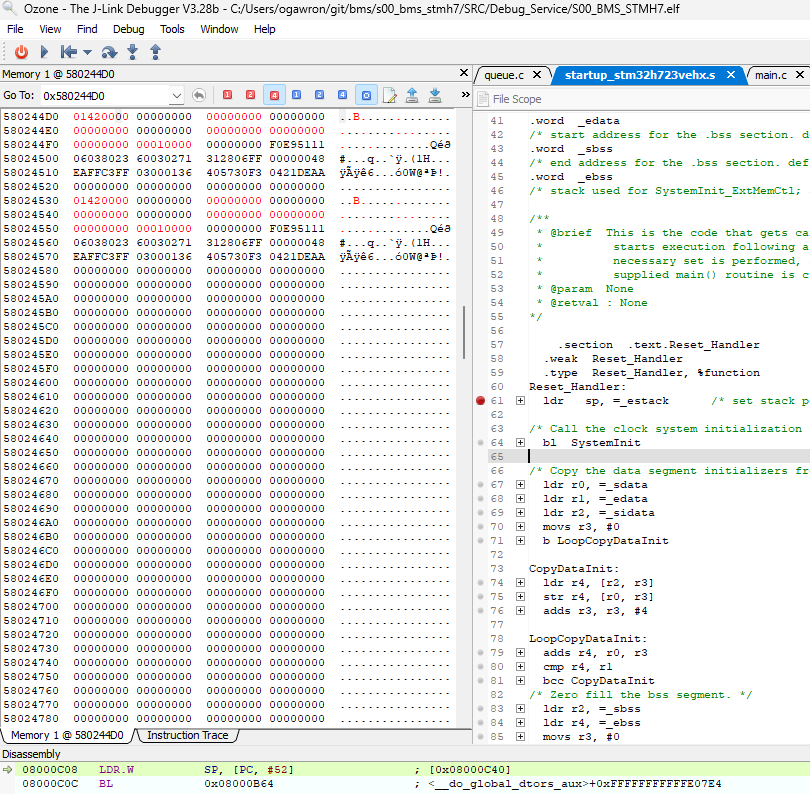The height and width of the screenshot is (794, 810).
Task: Click the Load Memory Data download icon
Action: (x=435, y=95)
